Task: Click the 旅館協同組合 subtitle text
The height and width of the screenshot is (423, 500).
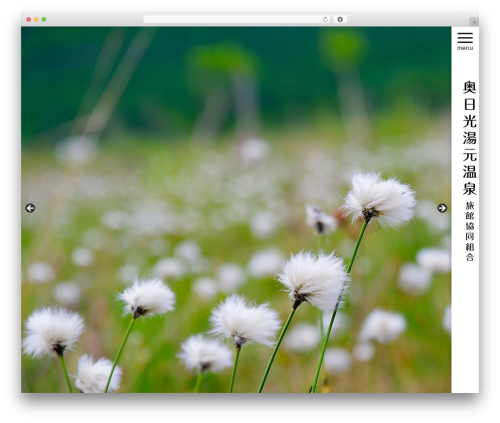Action: pos(470,231)
